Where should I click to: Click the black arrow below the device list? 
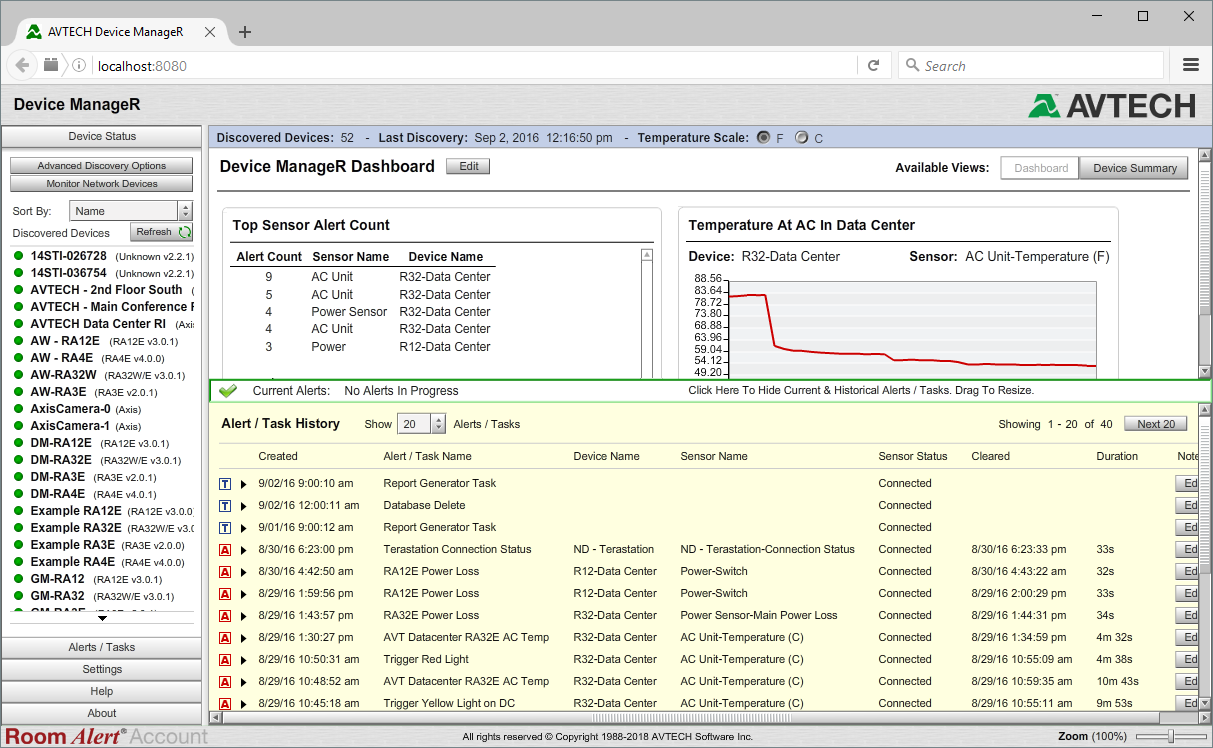coord(101,617)
